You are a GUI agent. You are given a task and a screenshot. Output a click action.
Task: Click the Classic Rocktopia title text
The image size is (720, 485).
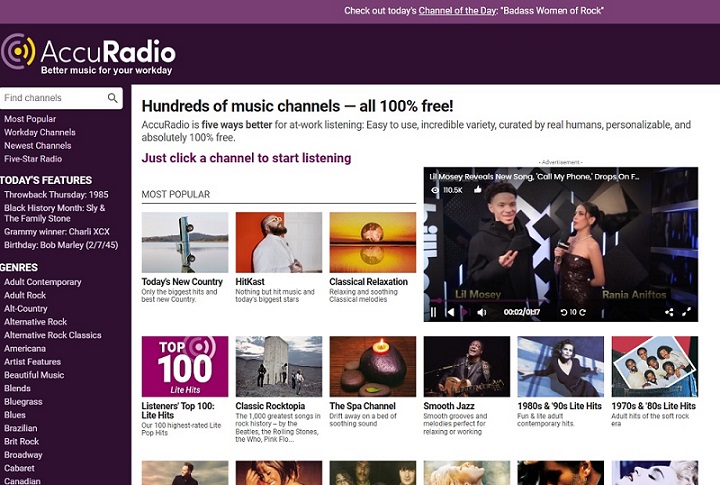tap(270, 406)
